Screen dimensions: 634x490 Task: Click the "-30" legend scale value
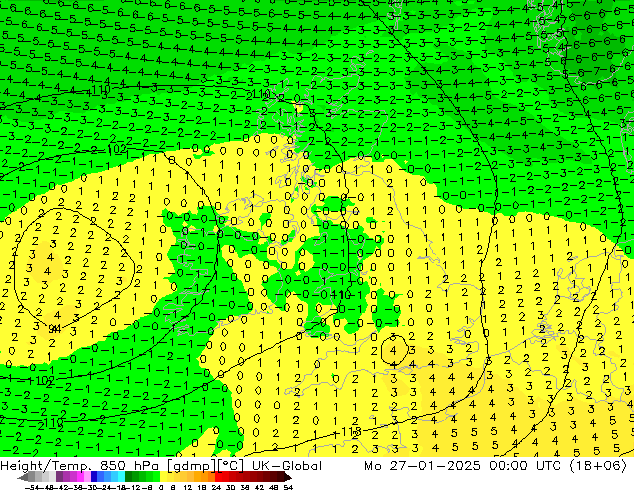coord(91,487)
